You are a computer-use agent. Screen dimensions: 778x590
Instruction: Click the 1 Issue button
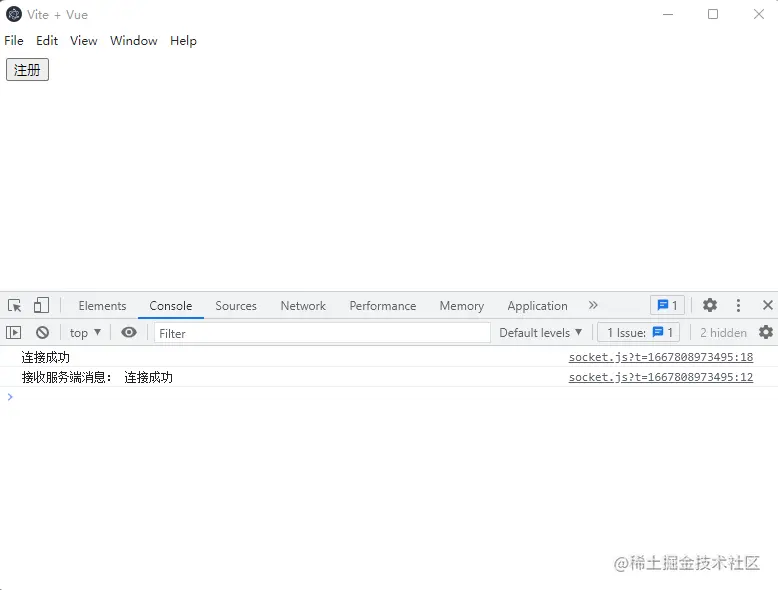[x=639, y=332]
